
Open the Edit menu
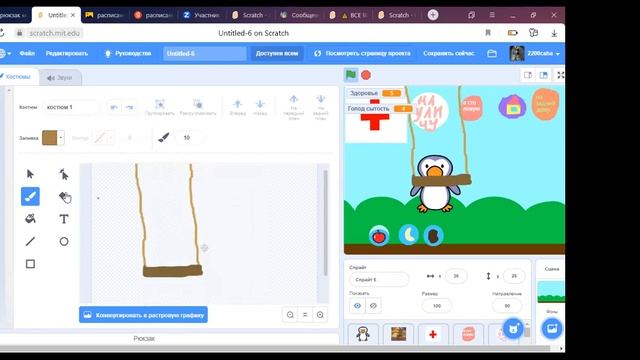67,53
